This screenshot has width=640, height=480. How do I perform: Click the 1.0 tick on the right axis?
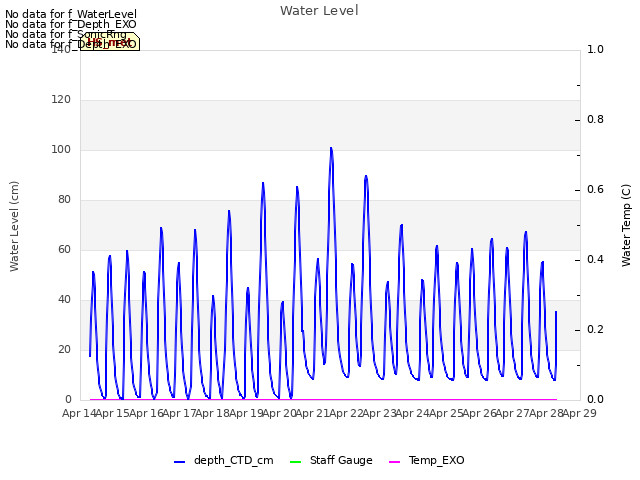point(595,49)
